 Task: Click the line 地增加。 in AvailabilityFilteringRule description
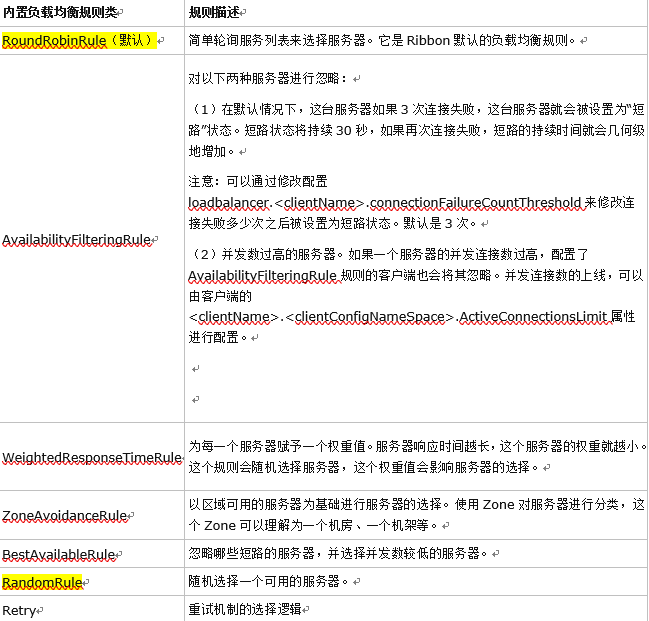coord(212,152)
